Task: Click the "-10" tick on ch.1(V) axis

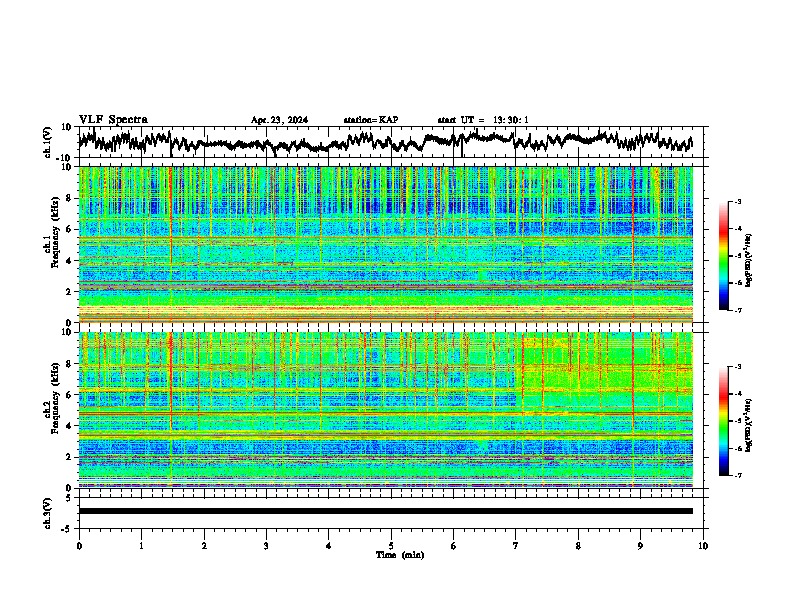Action: click(x=65, y=158)
